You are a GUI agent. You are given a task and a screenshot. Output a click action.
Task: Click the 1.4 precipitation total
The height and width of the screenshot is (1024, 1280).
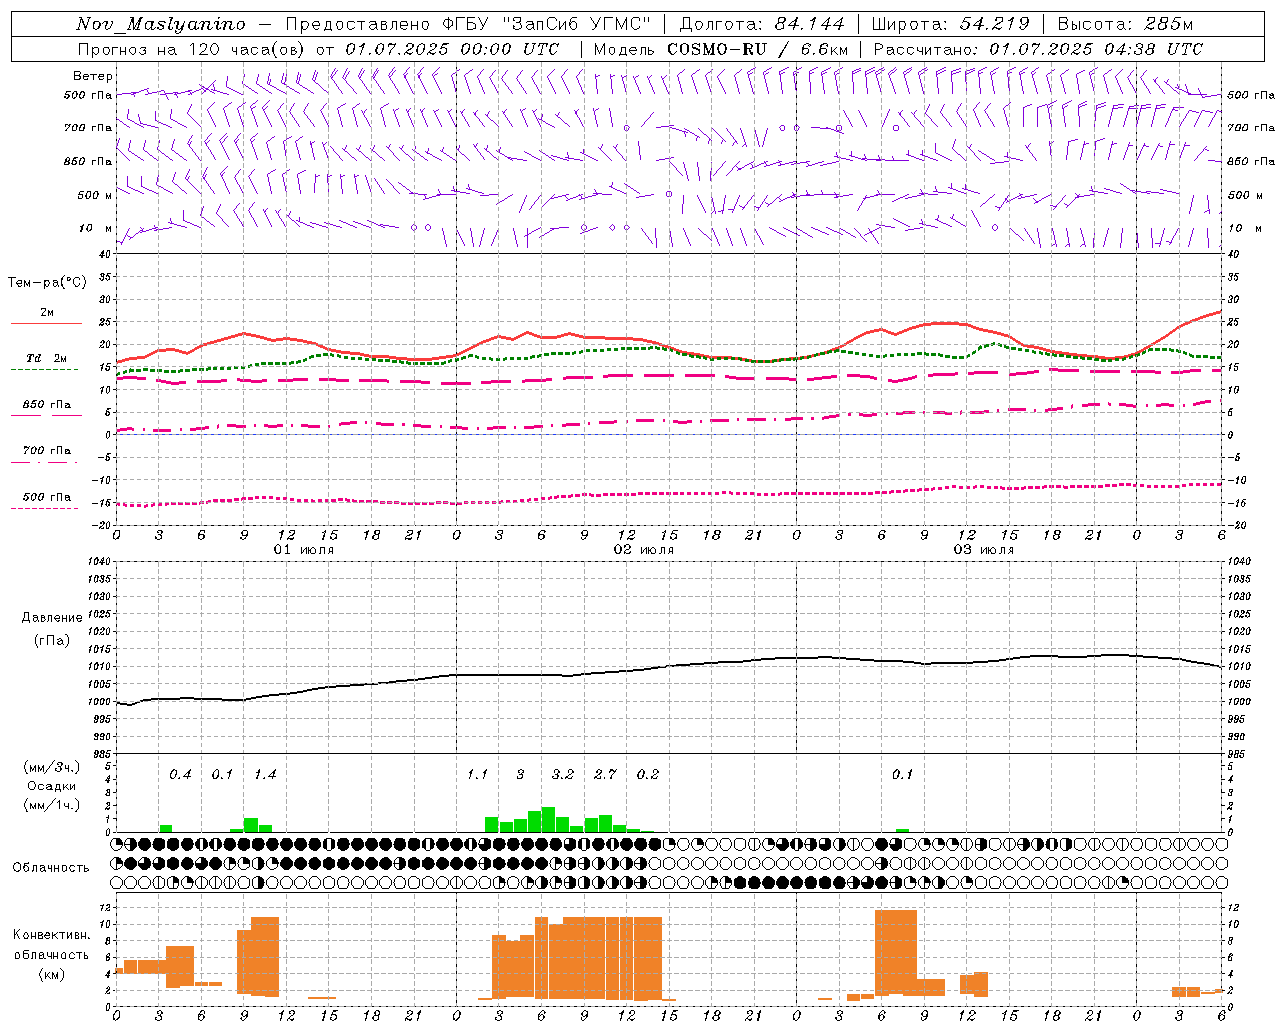[x=265, y=775]
